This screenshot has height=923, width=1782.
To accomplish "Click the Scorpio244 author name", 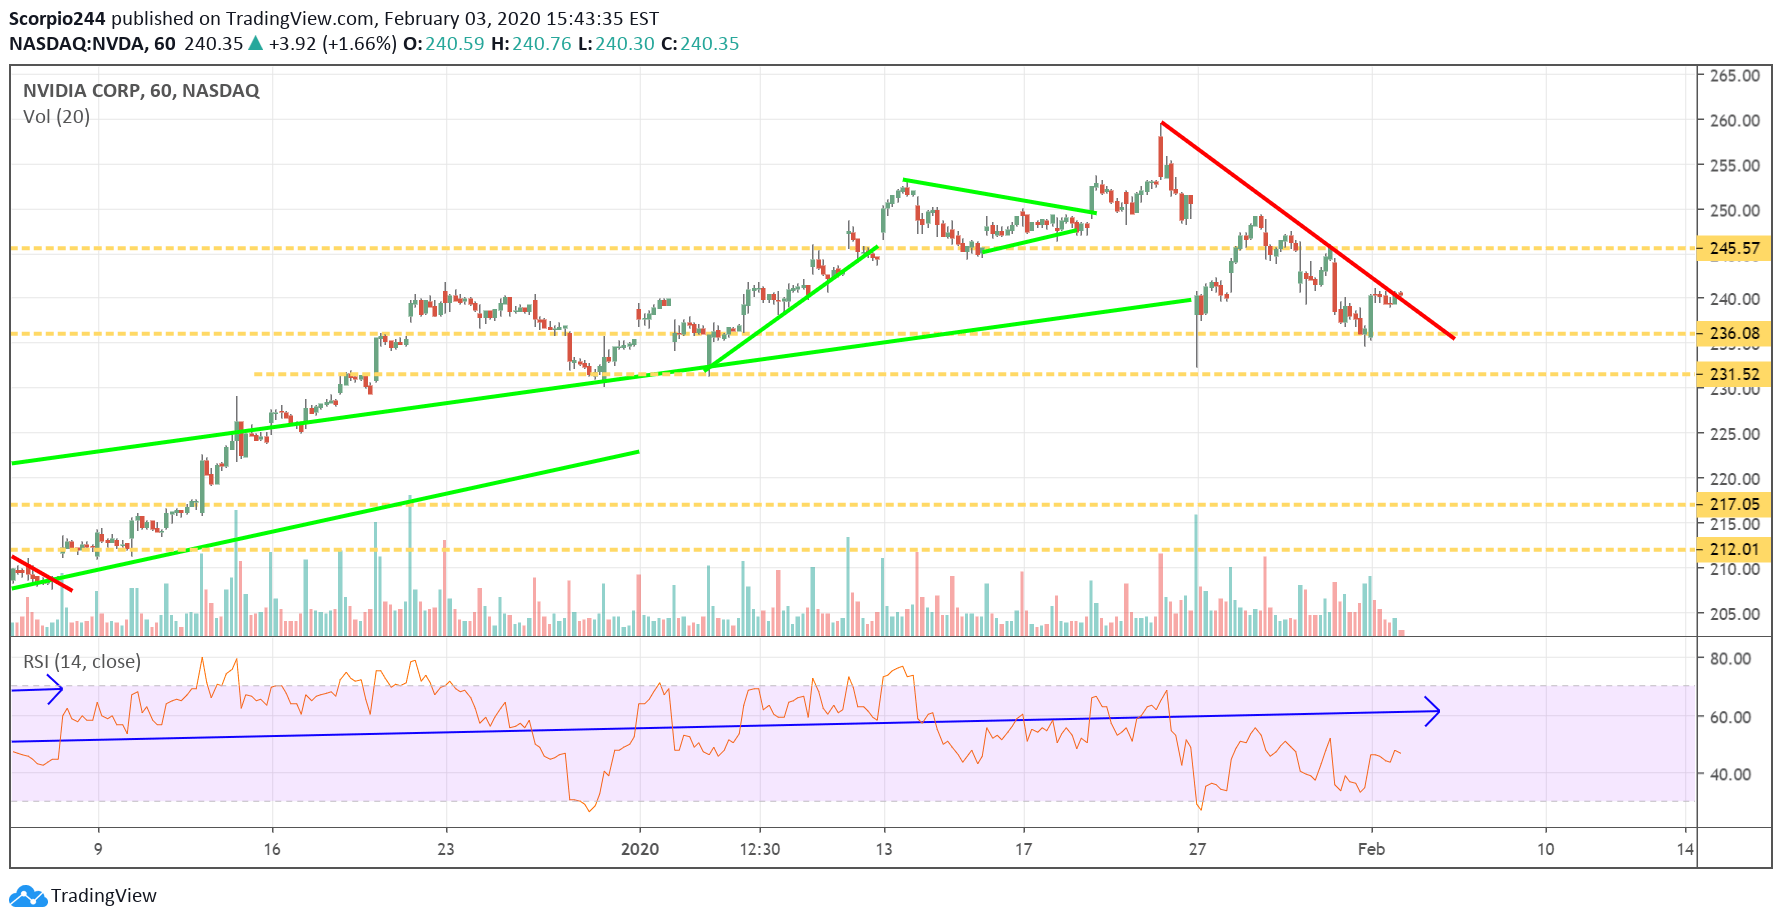I will click(57, 19).
